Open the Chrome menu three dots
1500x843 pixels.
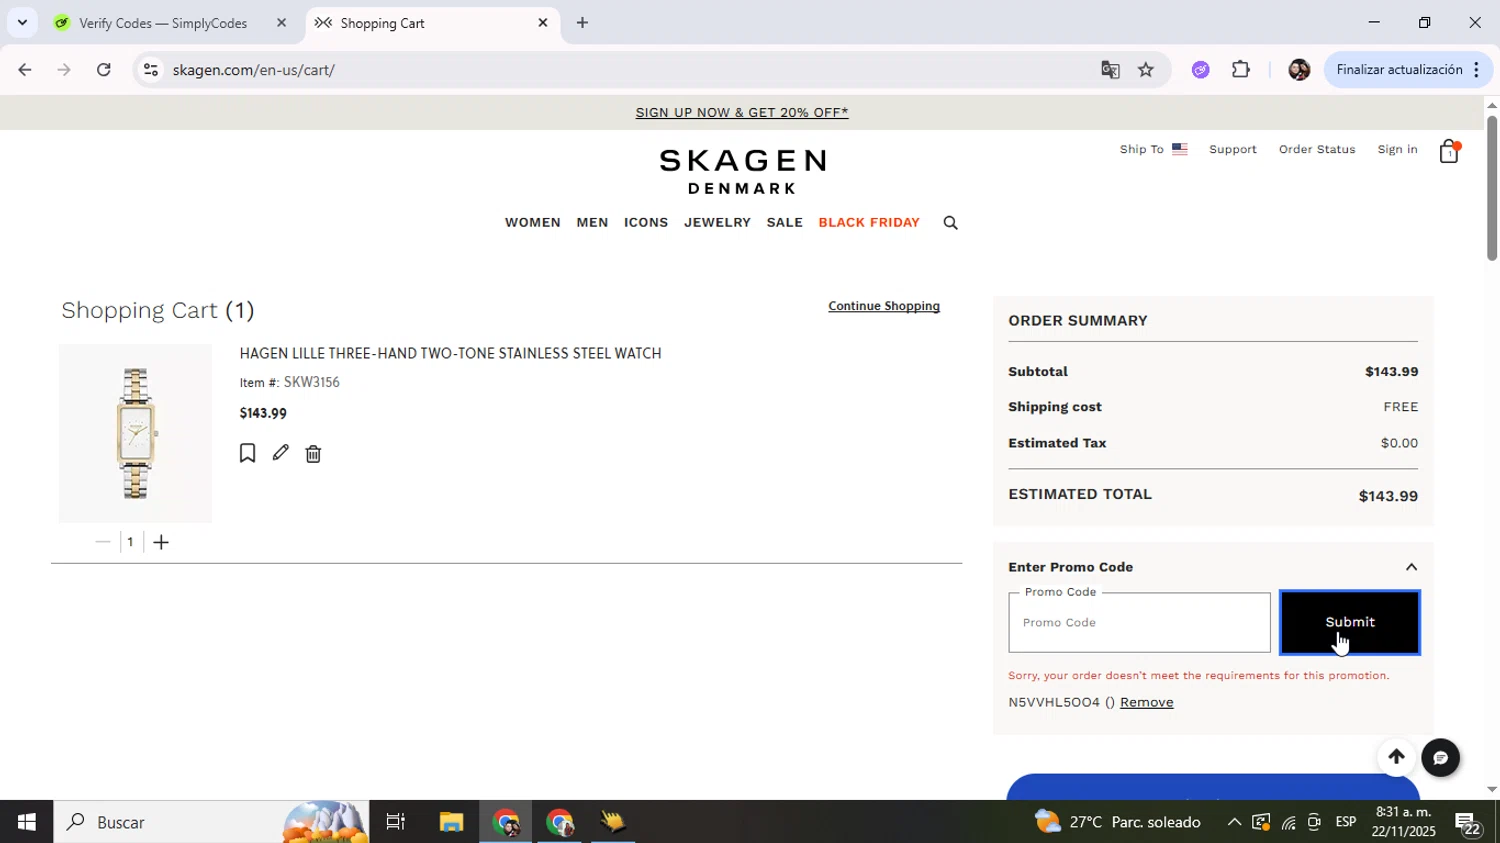[x=1476, y=70]
